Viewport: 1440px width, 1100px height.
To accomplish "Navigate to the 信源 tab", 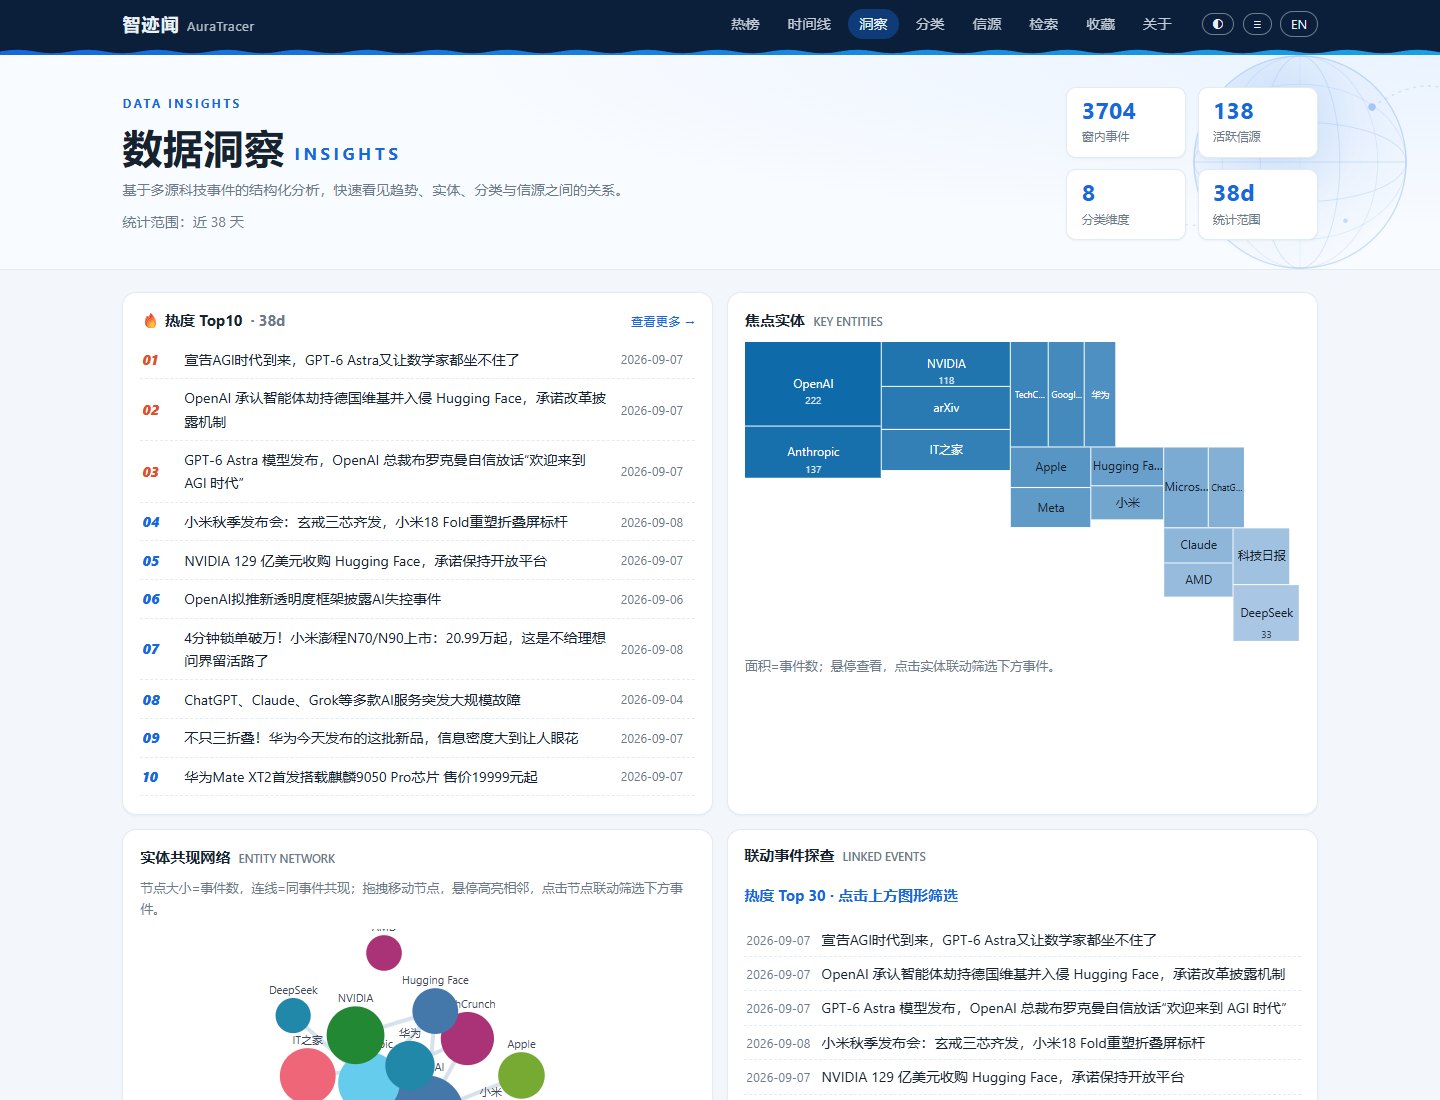I will point(987,24).
